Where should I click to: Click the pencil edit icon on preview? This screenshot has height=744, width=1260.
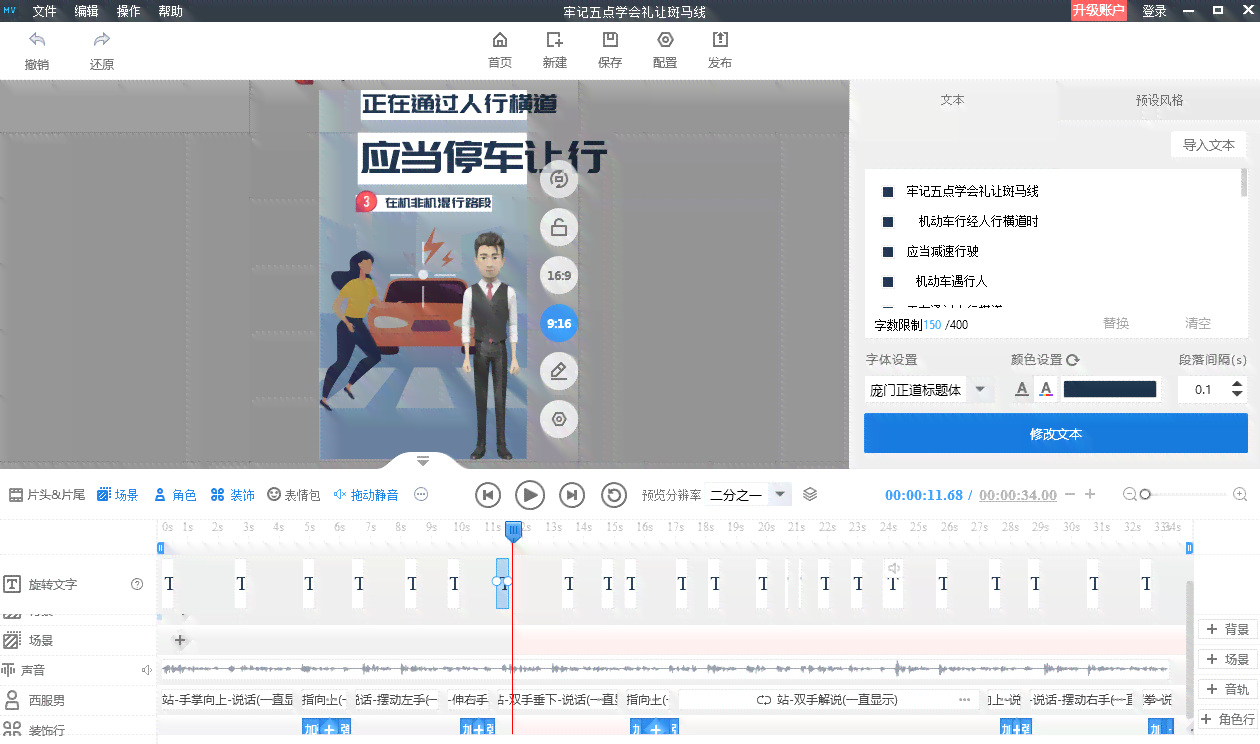559,372
